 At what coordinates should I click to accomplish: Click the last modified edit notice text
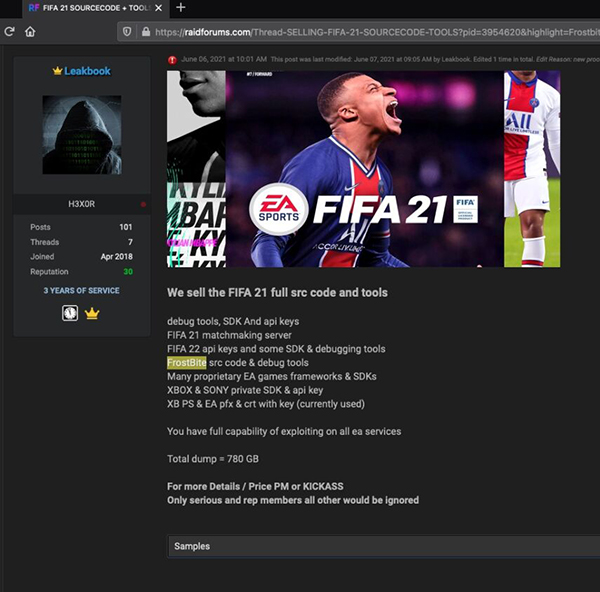435,59
